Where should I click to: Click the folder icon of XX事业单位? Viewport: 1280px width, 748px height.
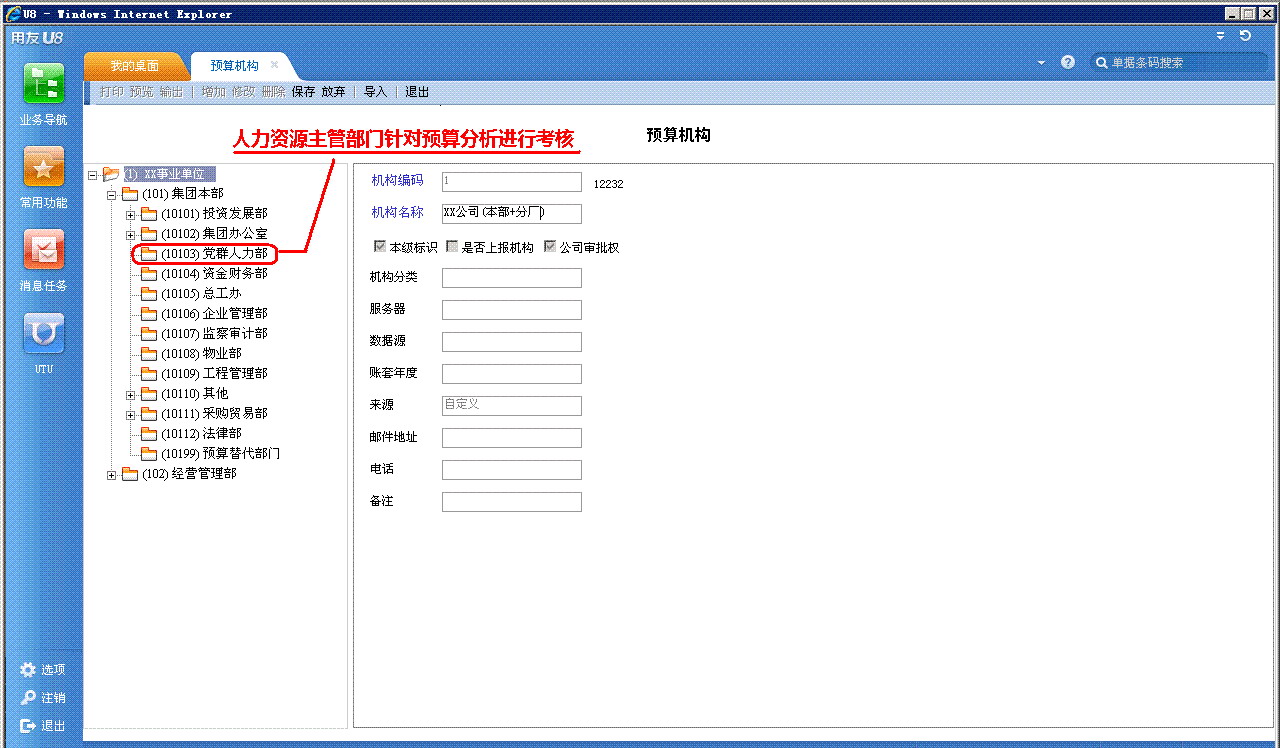[111, 174]
